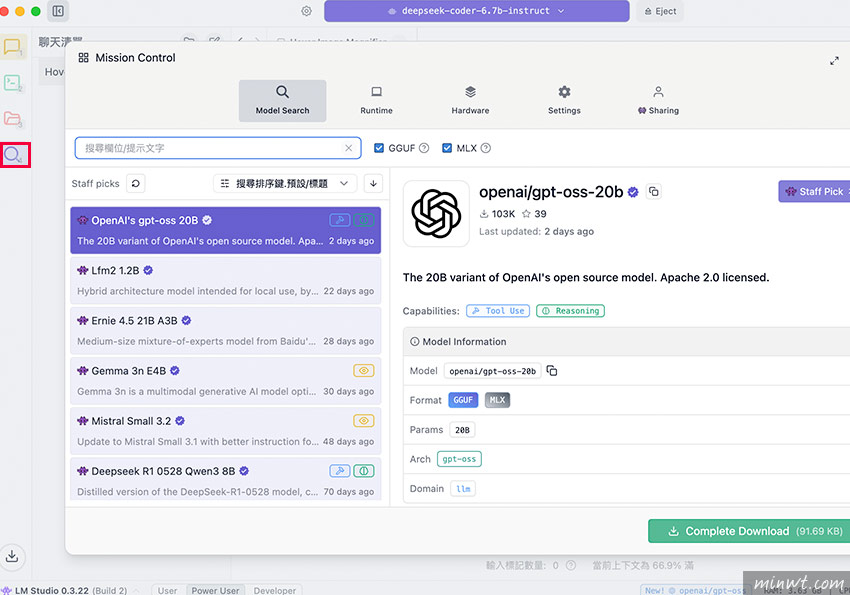Show GGUF format help info
The image size is (850, 595).
pyautogui.click(x=424, y=148)
